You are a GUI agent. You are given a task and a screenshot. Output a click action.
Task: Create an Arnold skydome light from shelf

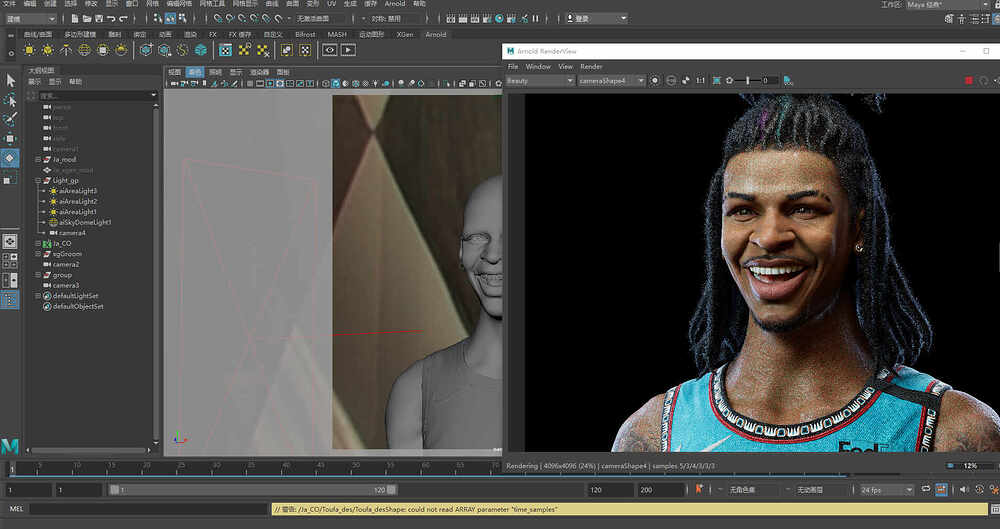pyautogui.click(x=84, y=50)
